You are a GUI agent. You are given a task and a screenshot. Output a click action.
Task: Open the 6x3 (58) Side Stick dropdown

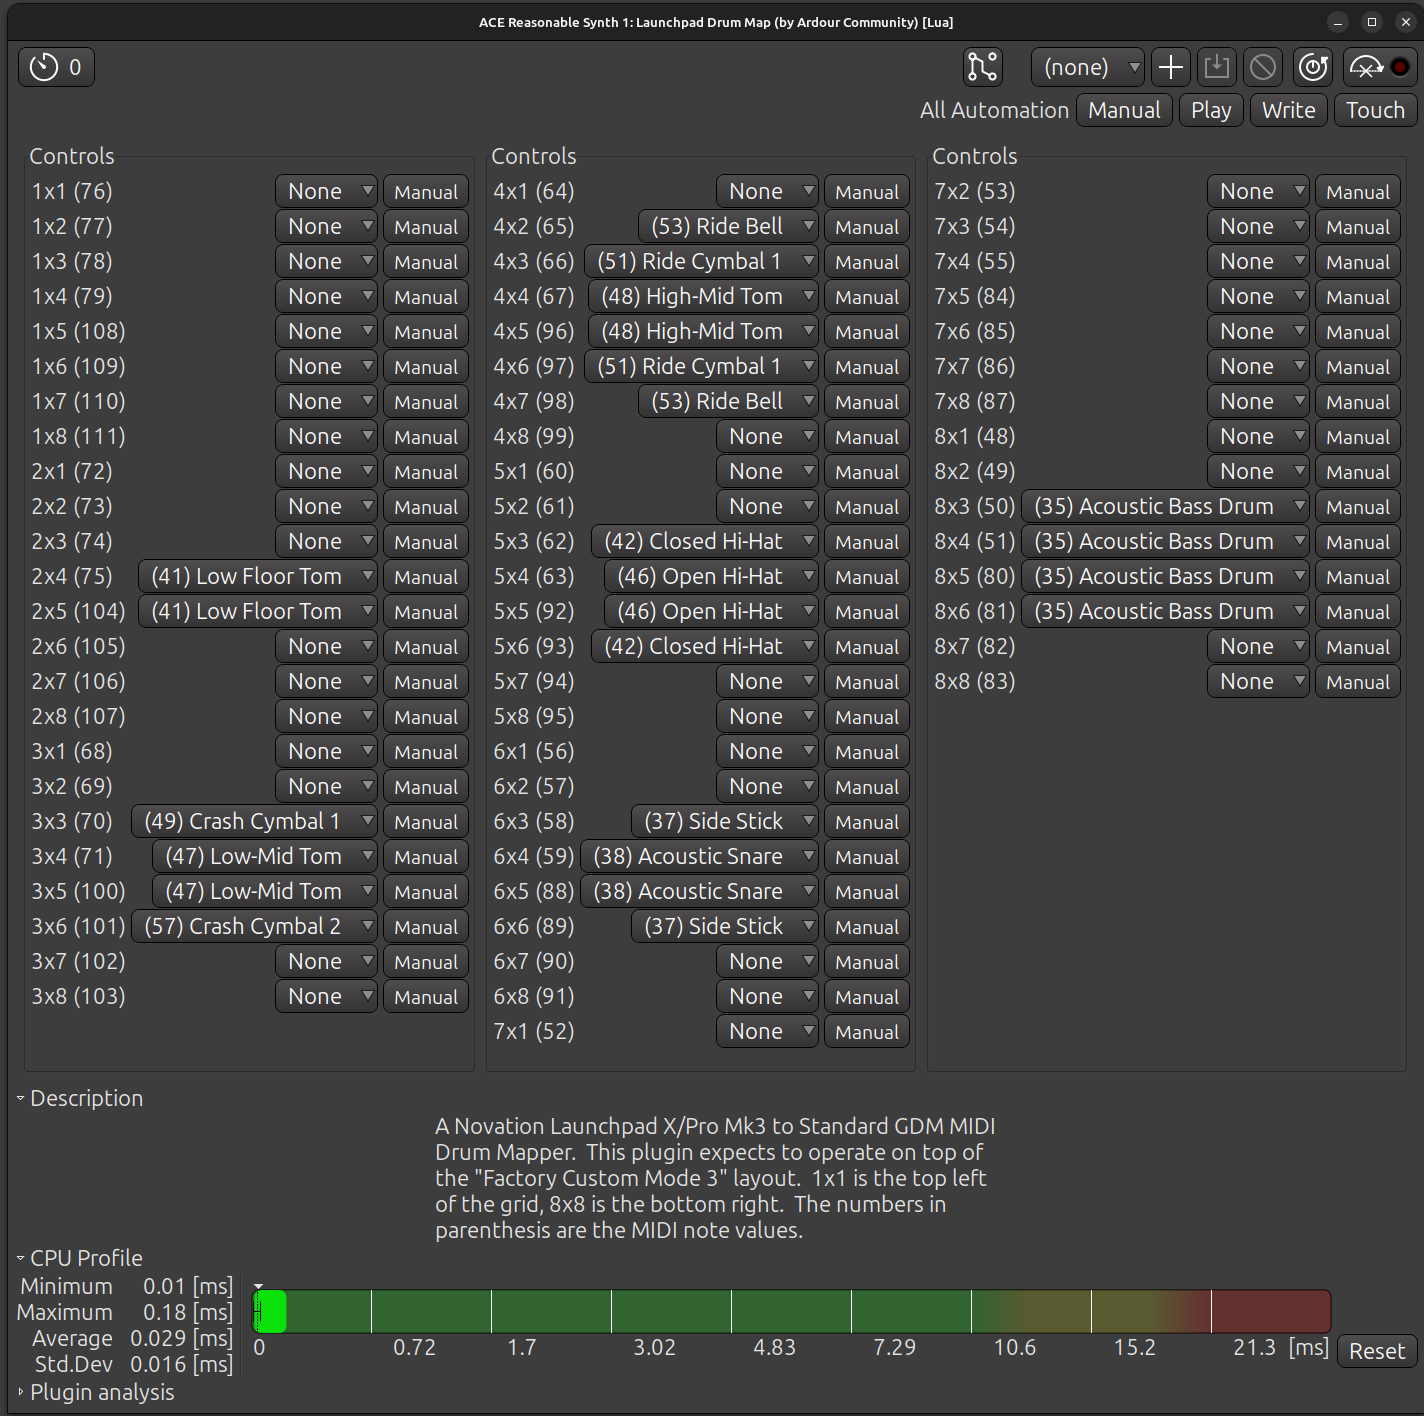pyautogui.click(x=724, y=822)
